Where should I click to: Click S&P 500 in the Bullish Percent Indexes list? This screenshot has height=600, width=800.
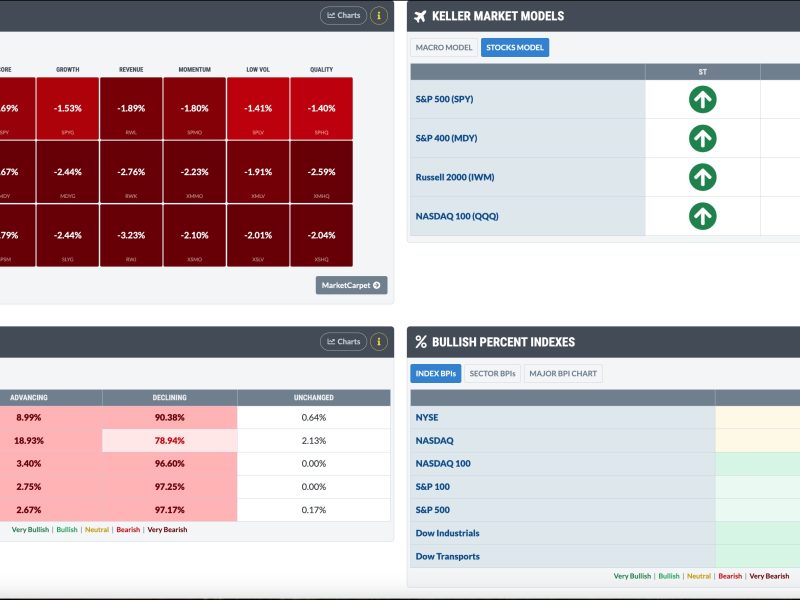(x=433, y=510)
